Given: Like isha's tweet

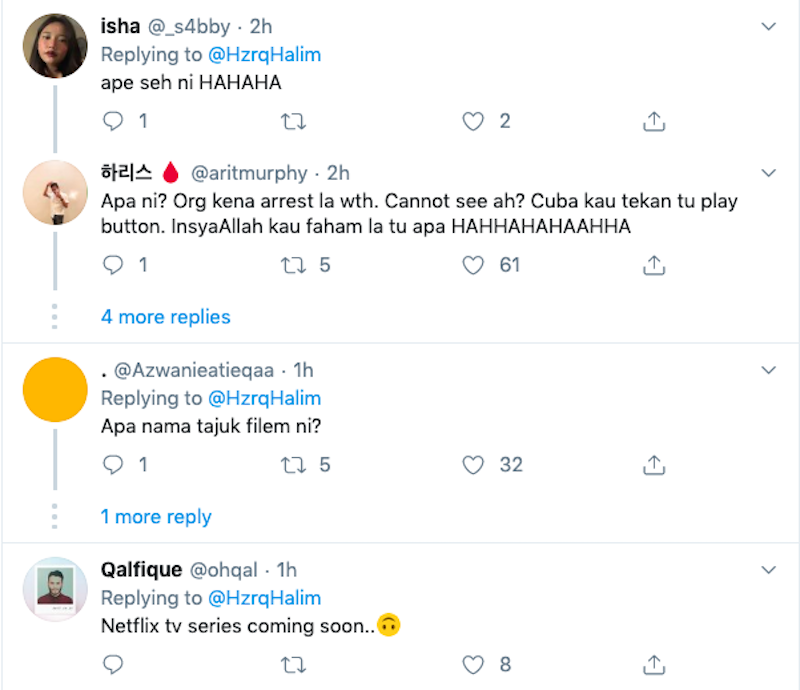Looking at the screenshot, I should [473, 122].
